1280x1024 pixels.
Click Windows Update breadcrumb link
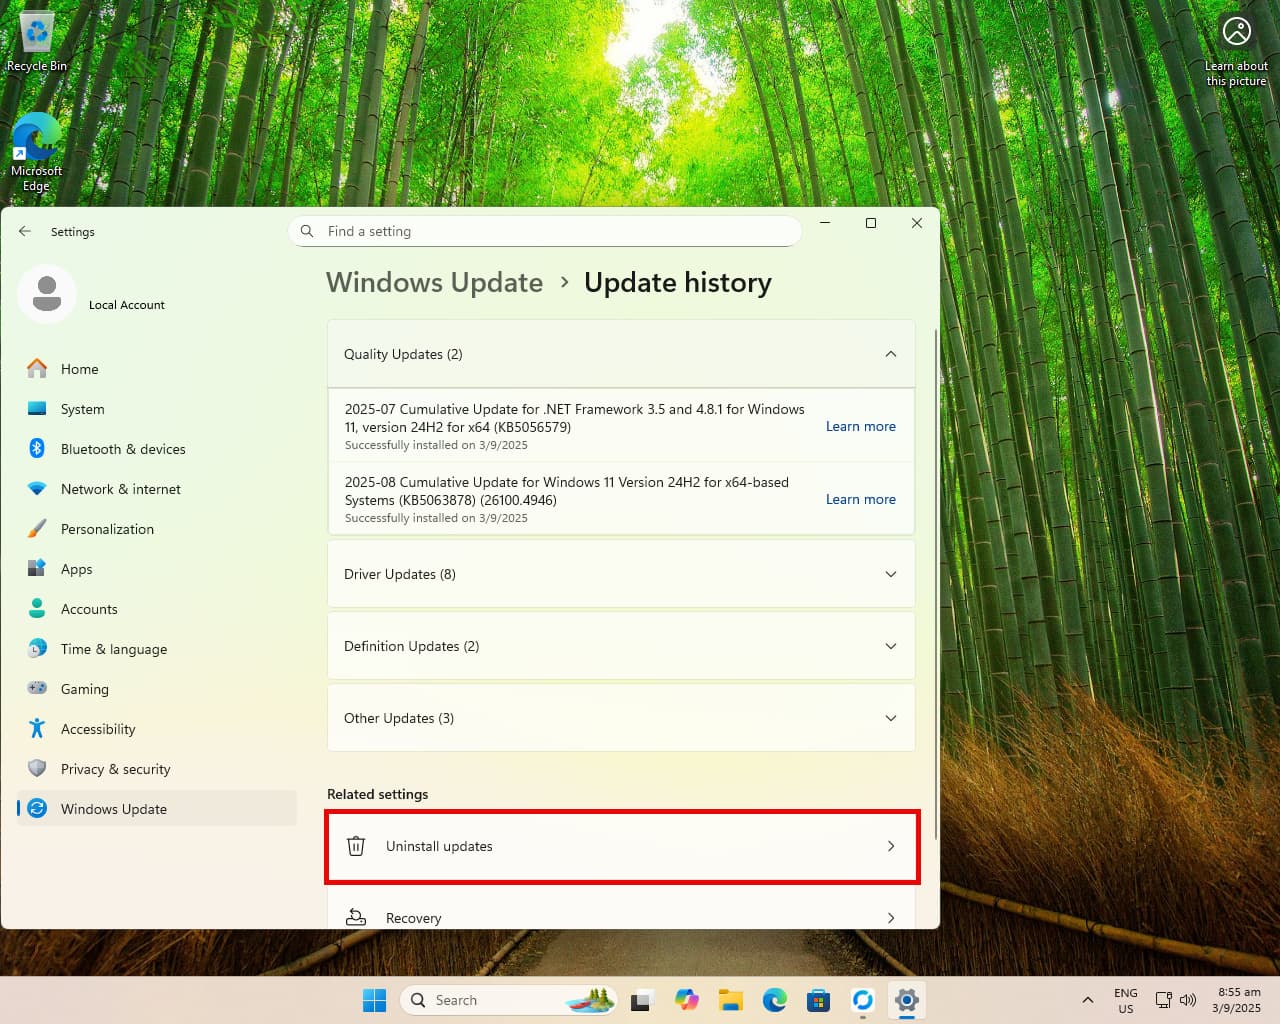[x=434, y=283]
